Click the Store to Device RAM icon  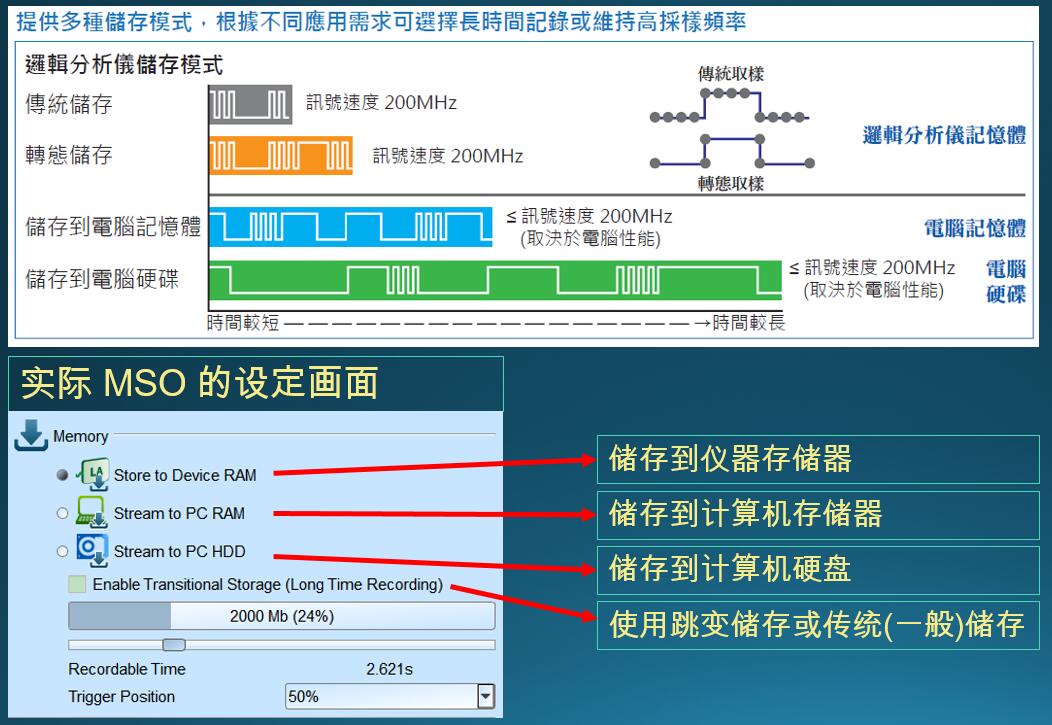(x=93, y=474)
